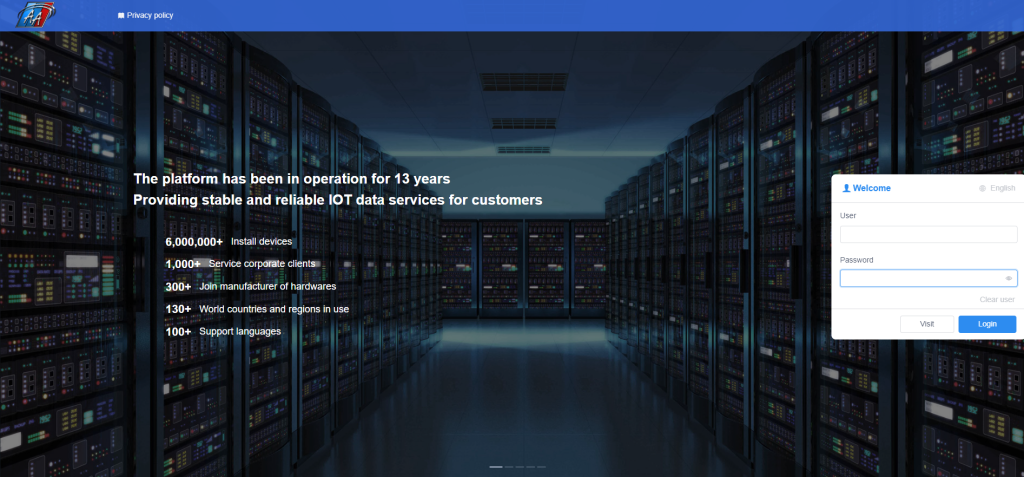
Task: Show the fourth carousel slide indicator
Action: 531,467
